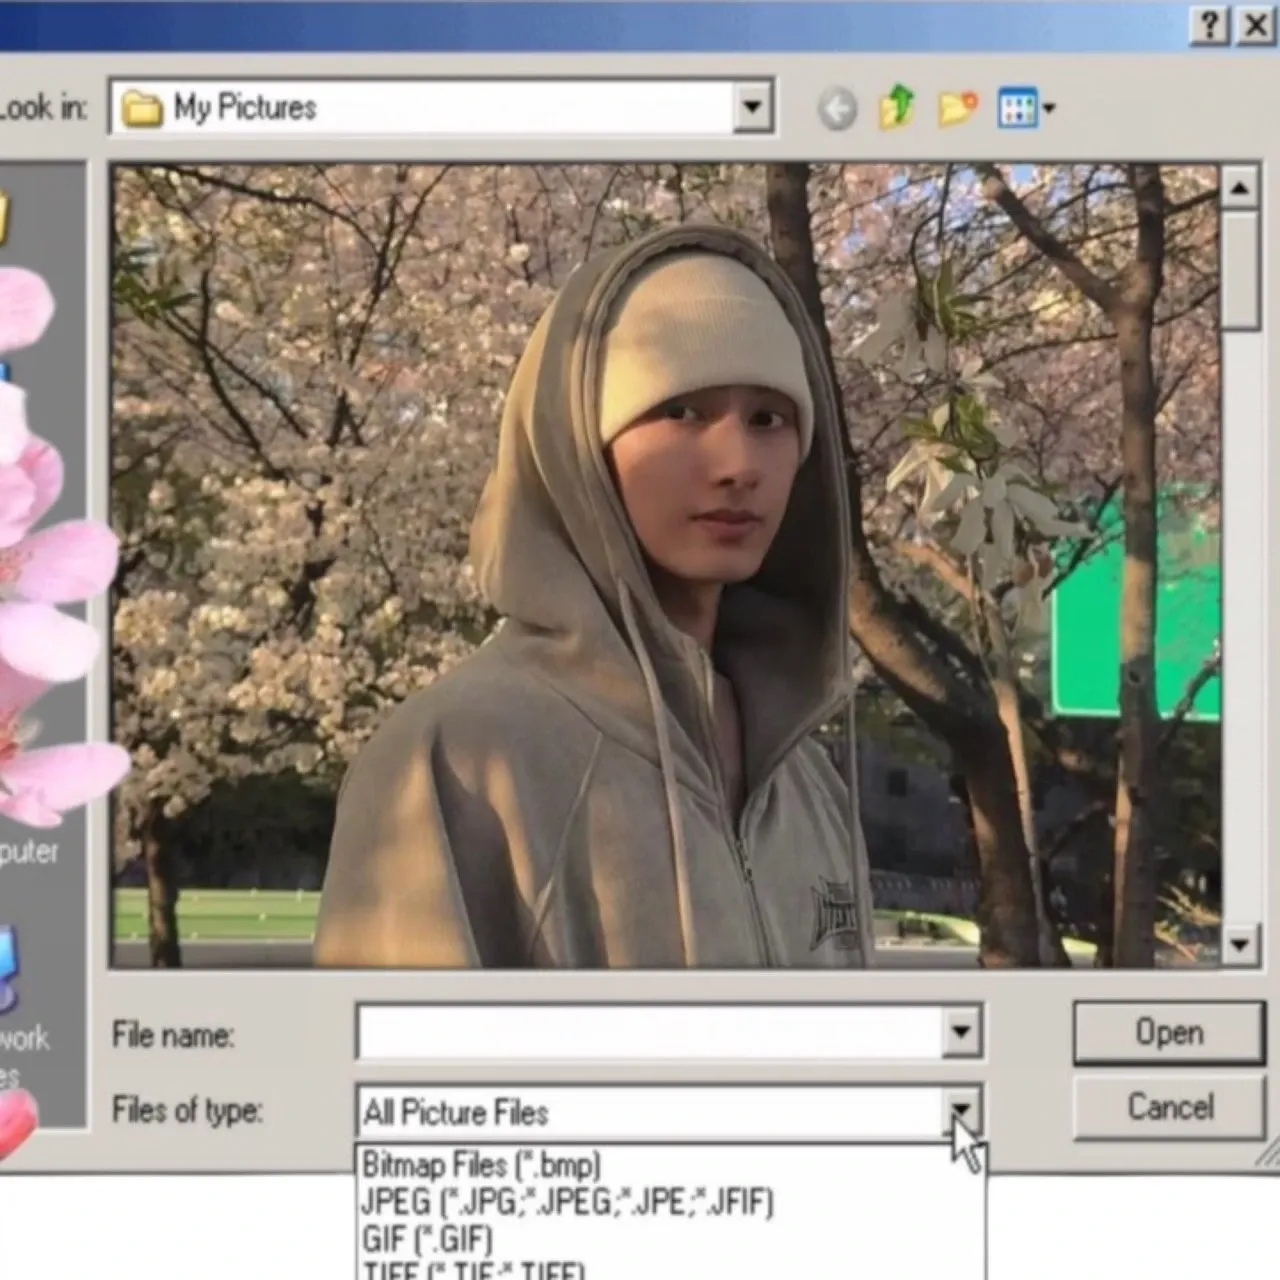1280x1280 pixels.
Task: Click the My Pictures folder icon
Action: tap(141, 108)
